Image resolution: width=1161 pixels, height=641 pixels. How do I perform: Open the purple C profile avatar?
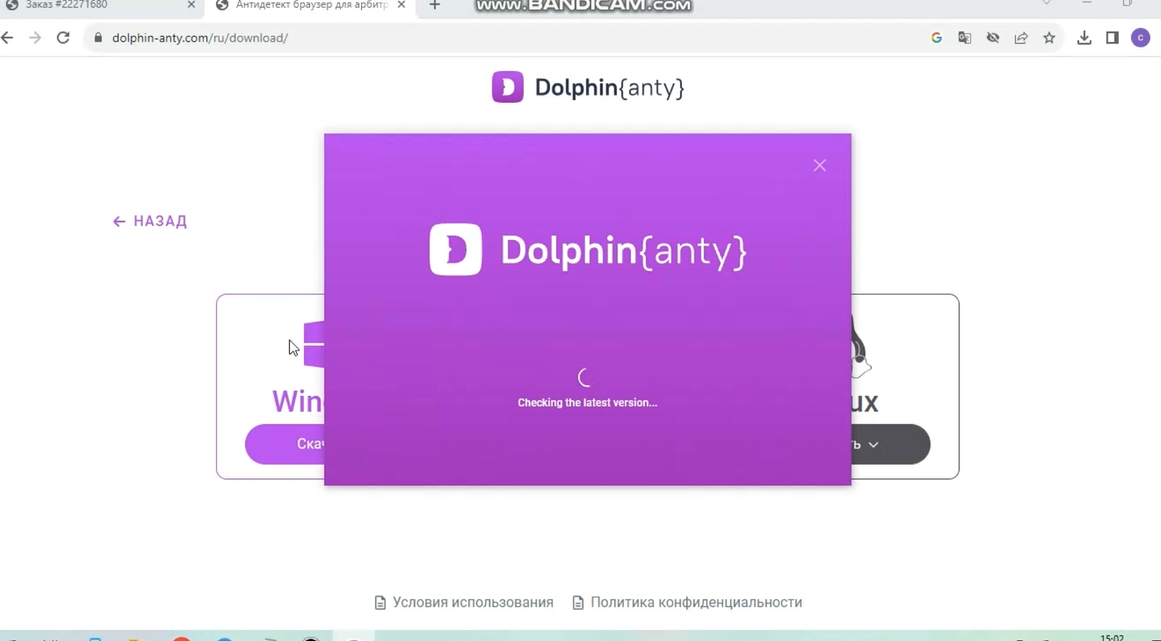1140,38
